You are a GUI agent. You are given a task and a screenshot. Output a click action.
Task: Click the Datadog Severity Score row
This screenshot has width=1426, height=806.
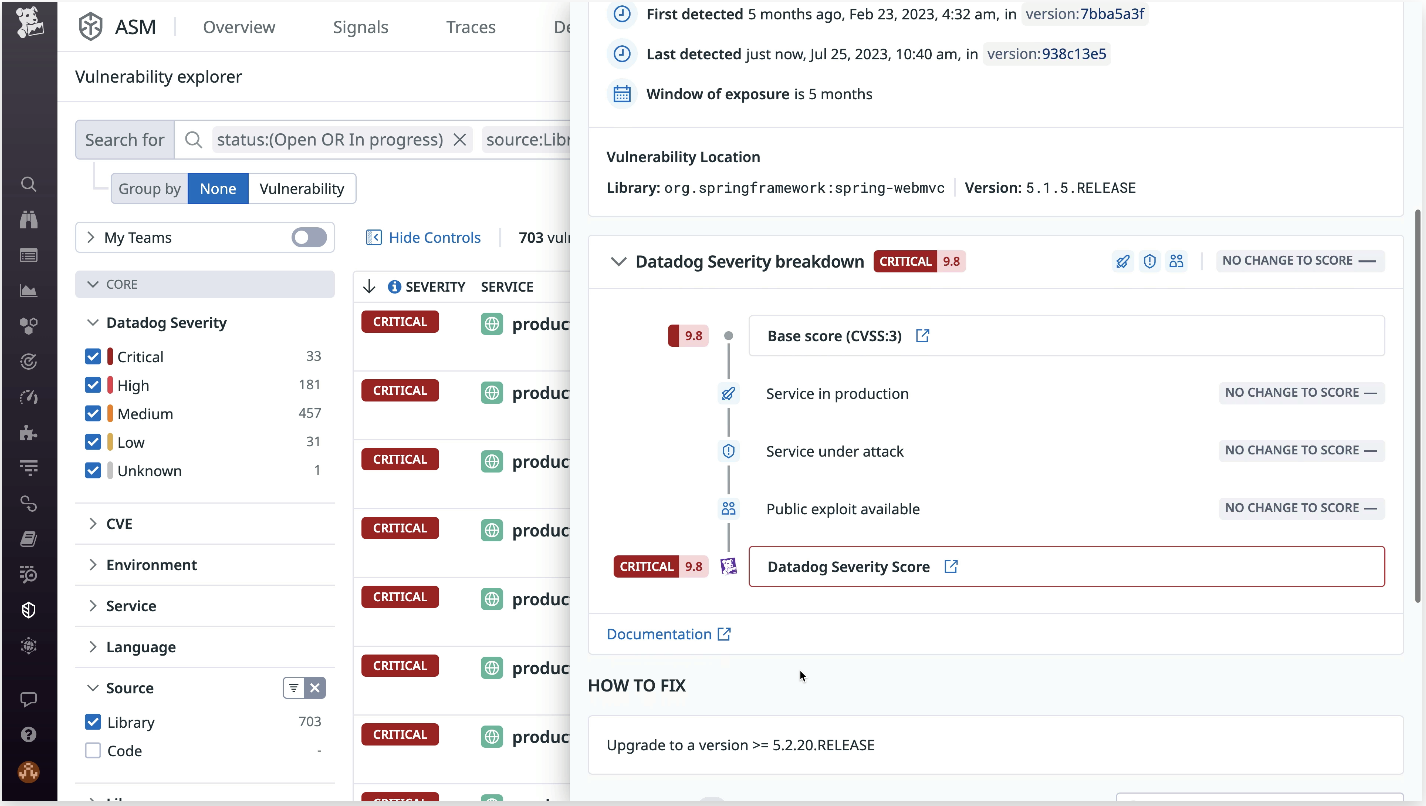(x=1067, y=567)
